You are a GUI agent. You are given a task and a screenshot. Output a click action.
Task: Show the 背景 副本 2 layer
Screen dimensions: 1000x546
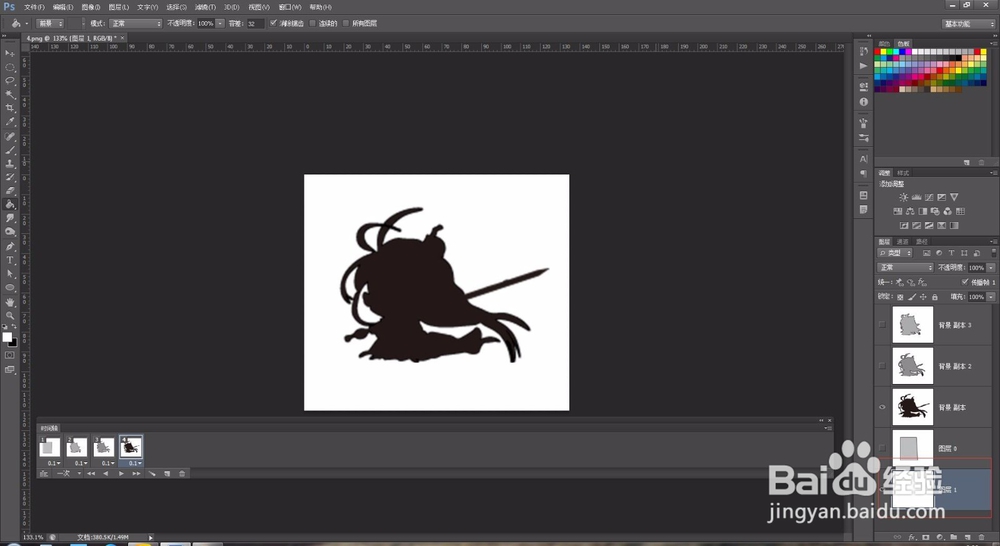[x=883, y=365]
